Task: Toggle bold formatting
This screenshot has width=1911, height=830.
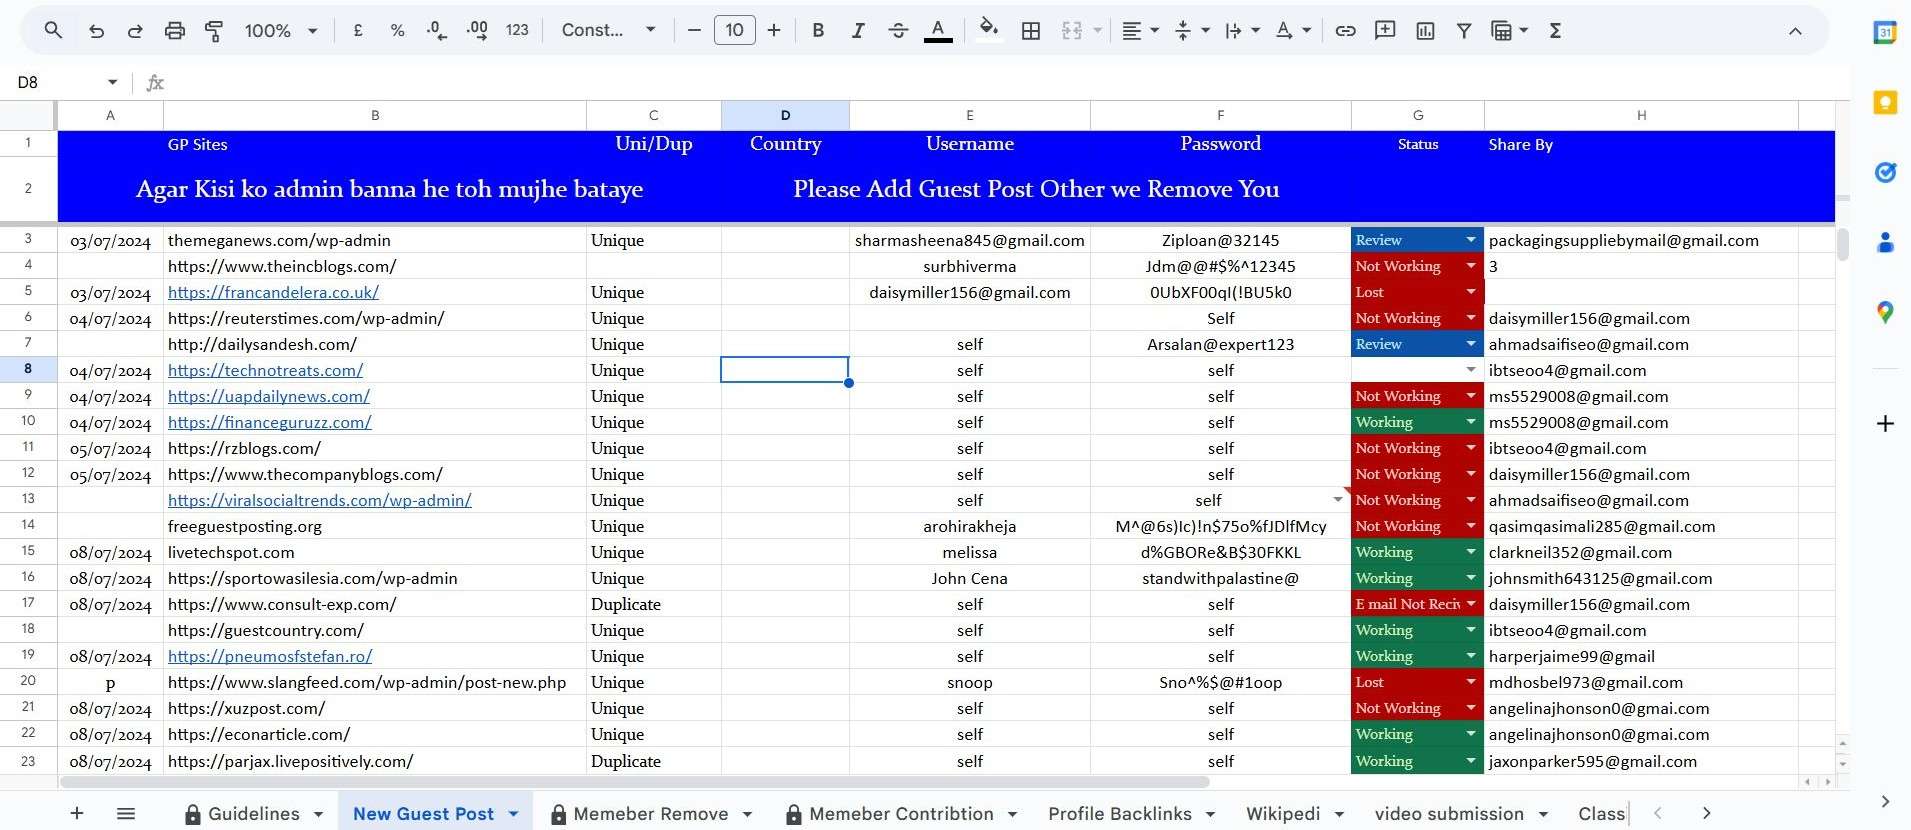Action: point(818,30)
